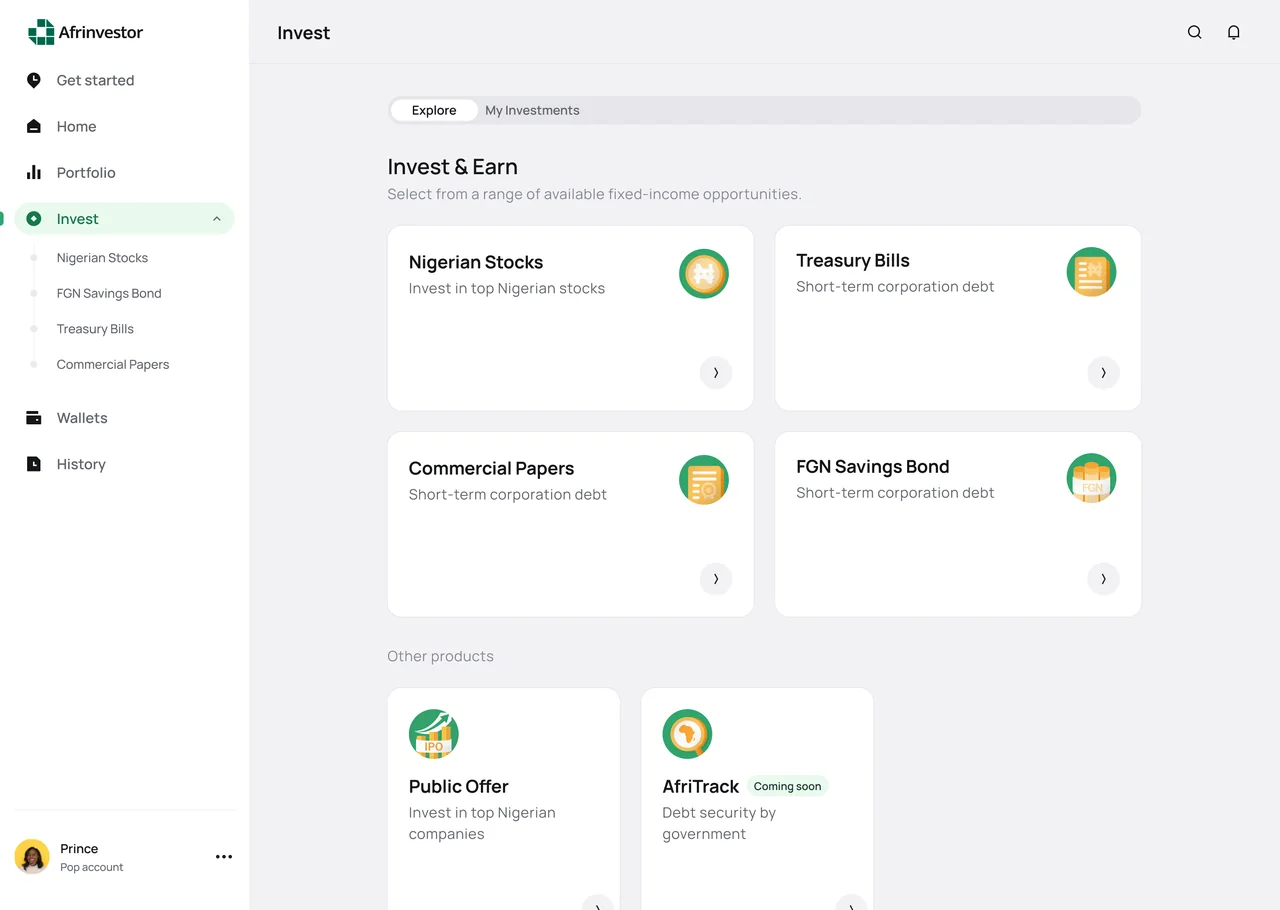Click the Public Offer IPO icon

[434, 734]
